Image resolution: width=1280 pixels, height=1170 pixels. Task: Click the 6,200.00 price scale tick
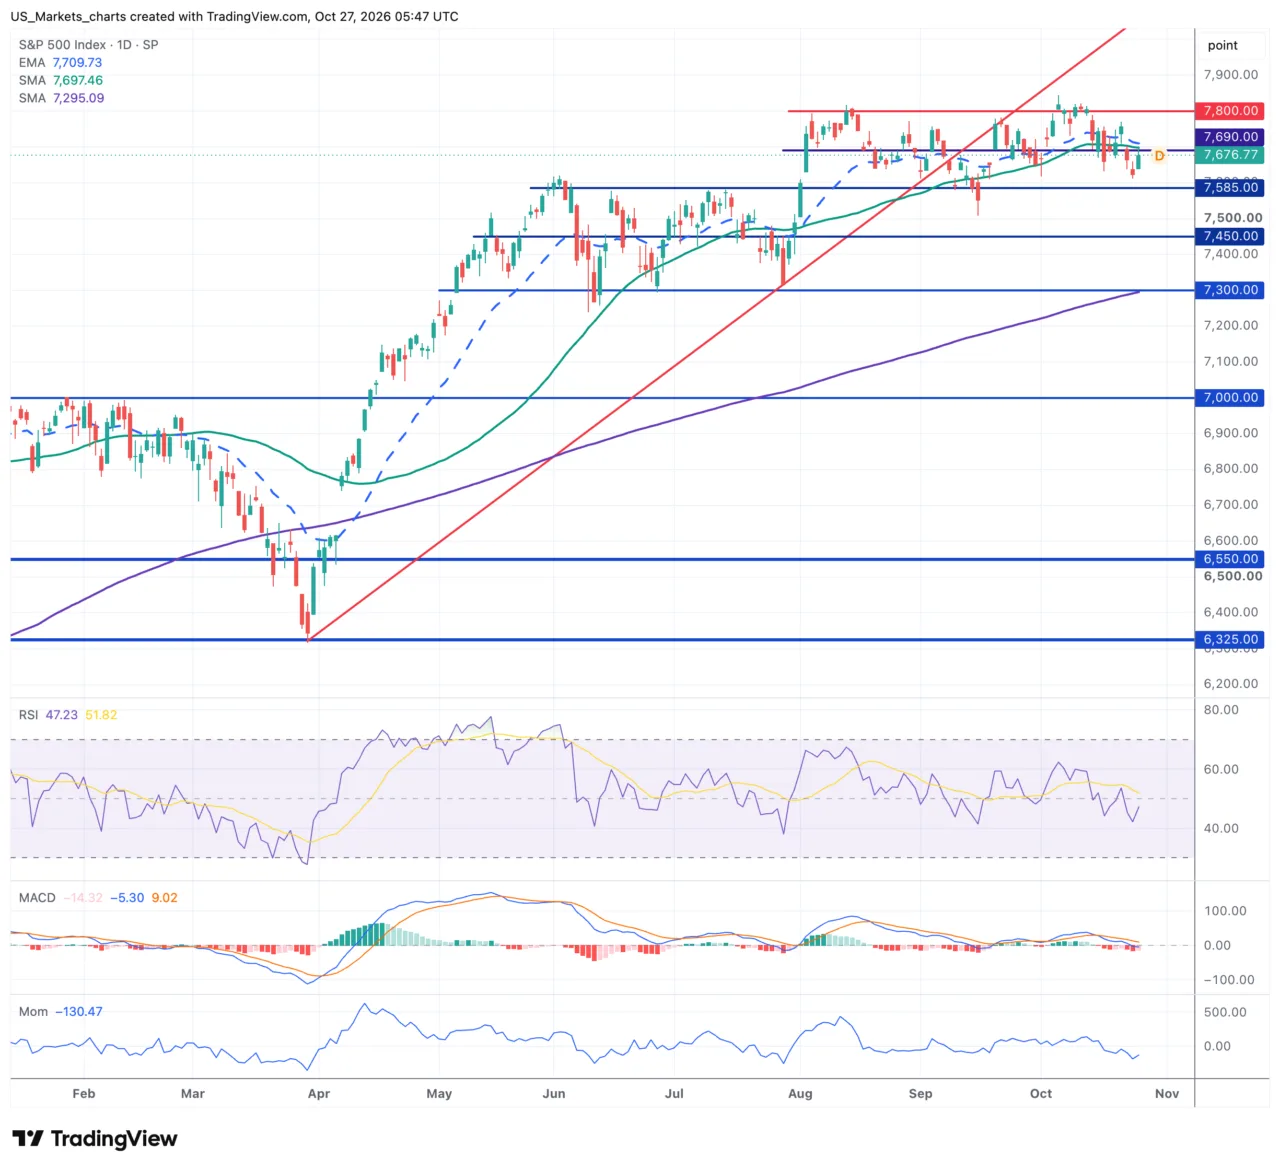(x=1231, y=684)
